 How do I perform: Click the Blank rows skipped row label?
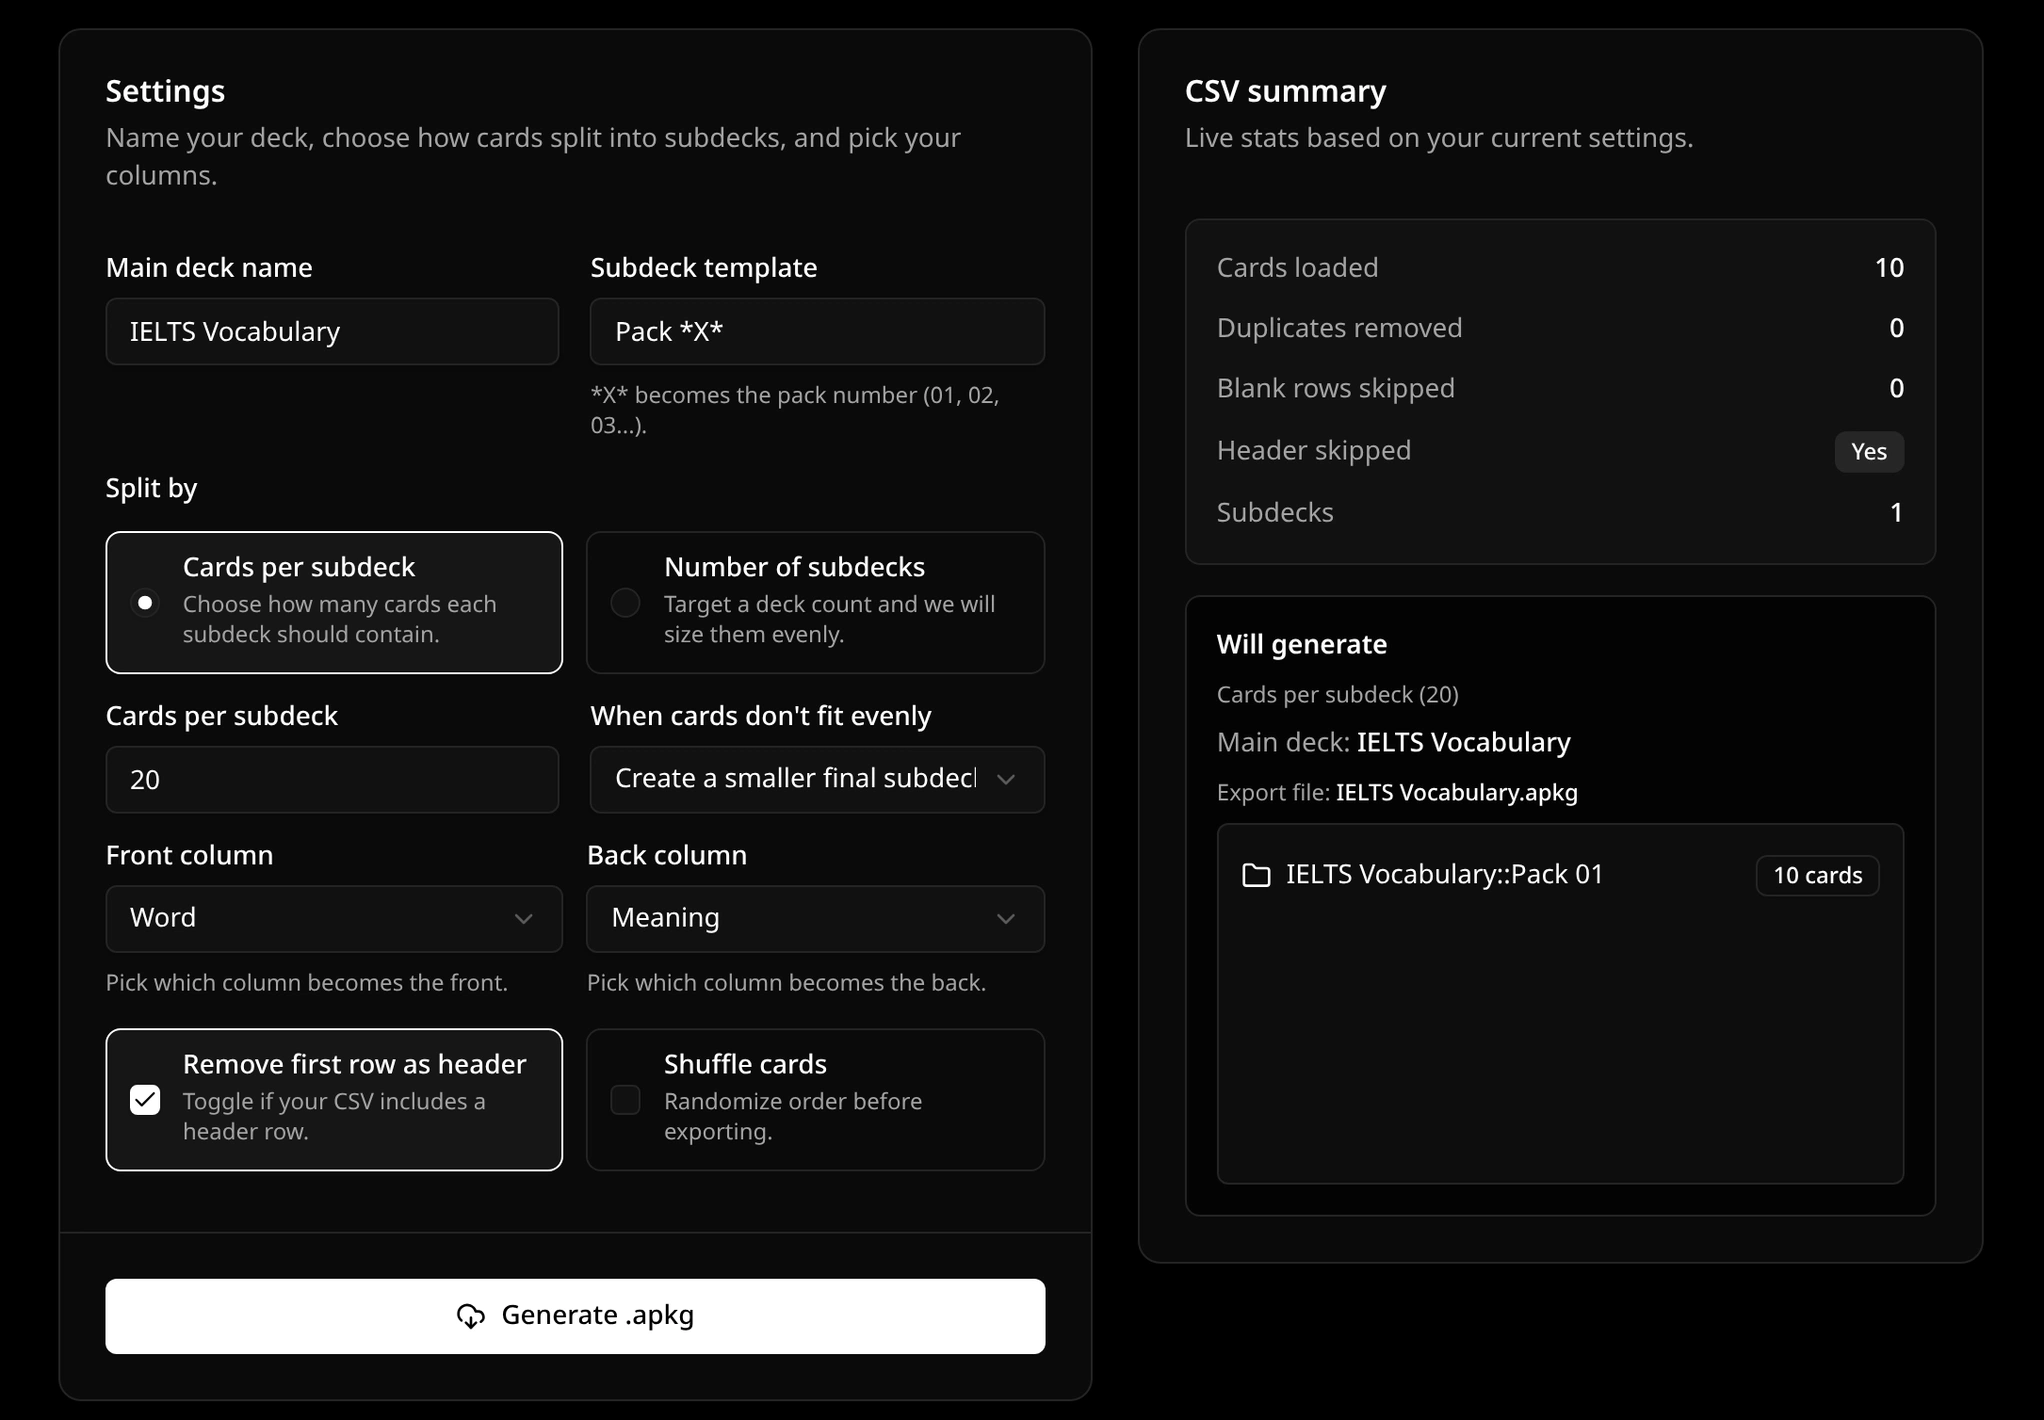pos(1335,388)
